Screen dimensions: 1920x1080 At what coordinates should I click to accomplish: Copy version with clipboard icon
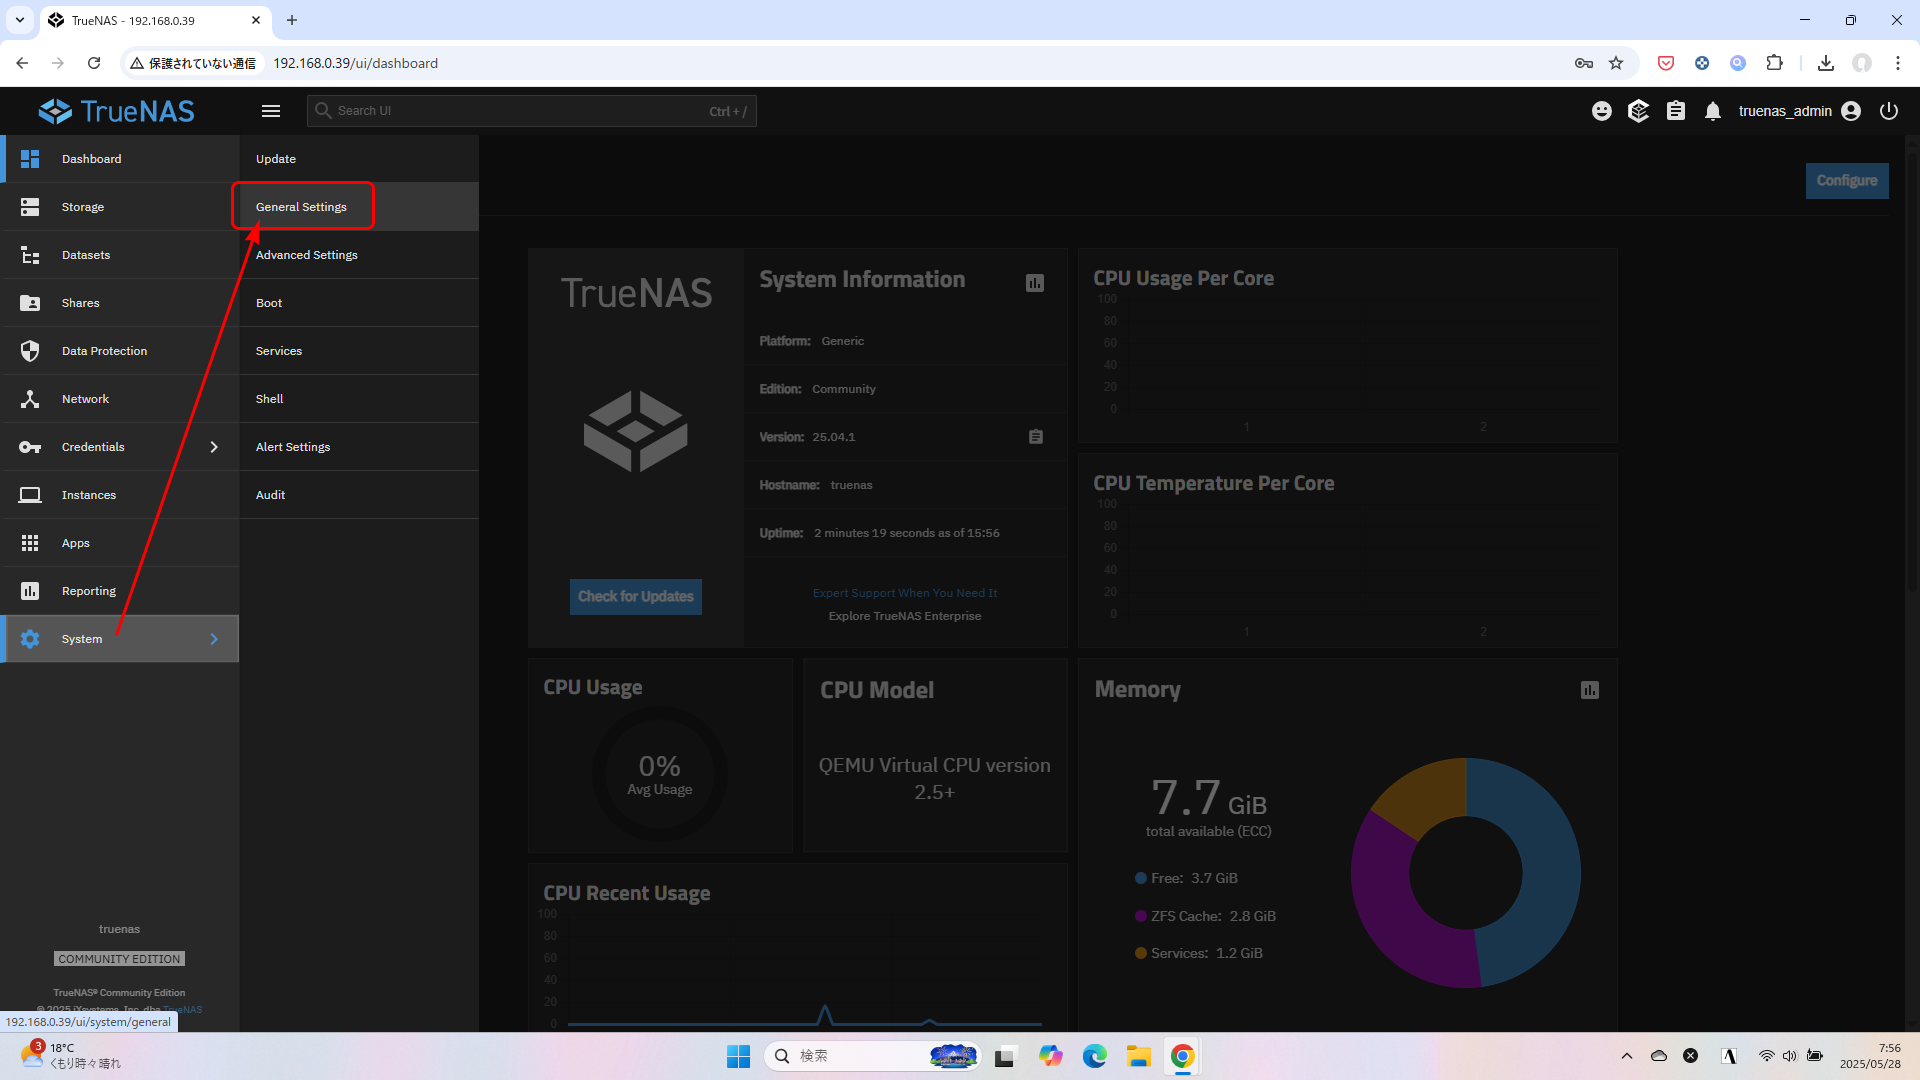[x=1036, y=437]
